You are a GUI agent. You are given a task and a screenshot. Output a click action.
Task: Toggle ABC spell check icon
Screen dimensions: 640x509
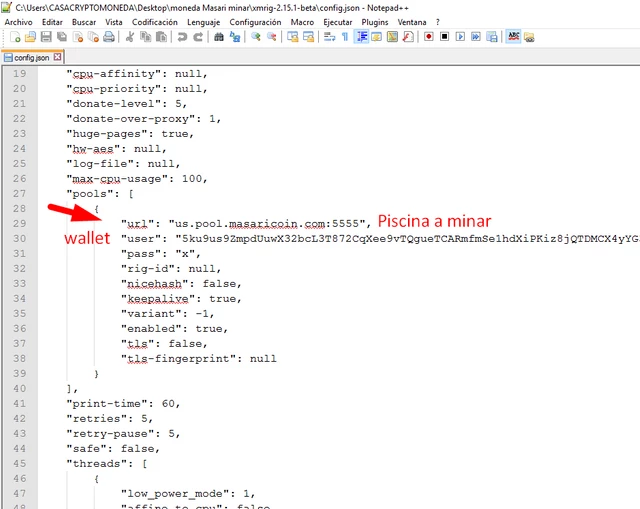513,37
